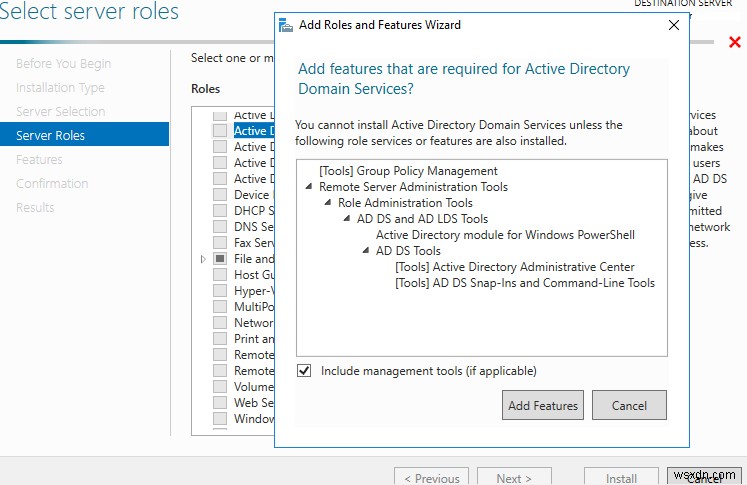Image resolution: width=747 pixels, height=485 pixels.
Task: Select the Server Roles step
Action: [84, 134]
